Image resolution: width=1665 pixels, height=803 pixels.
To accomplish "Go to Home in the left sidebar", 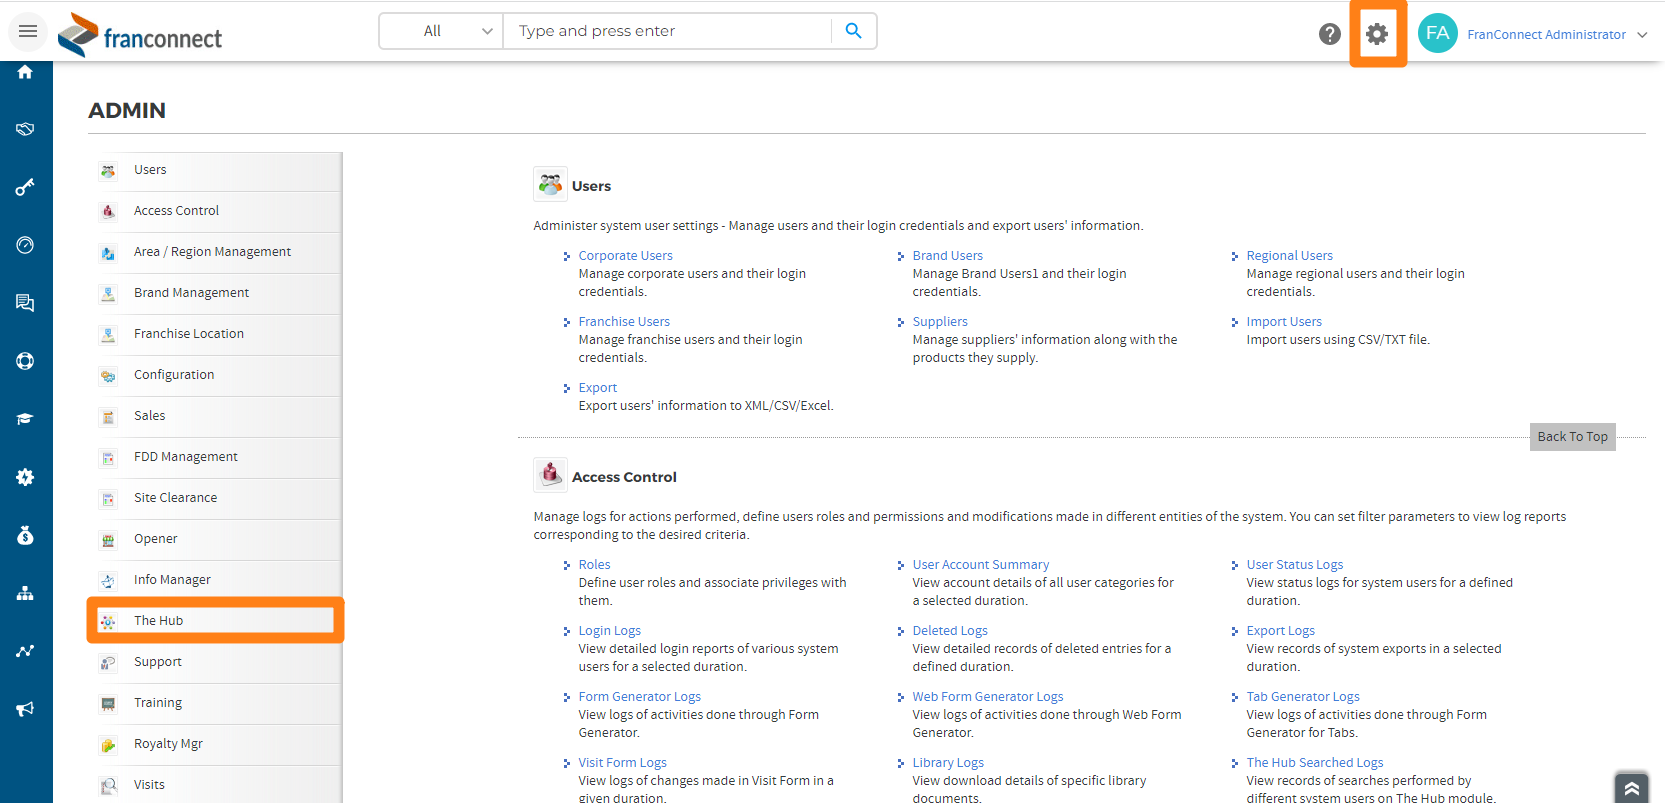I will point(25,72).
